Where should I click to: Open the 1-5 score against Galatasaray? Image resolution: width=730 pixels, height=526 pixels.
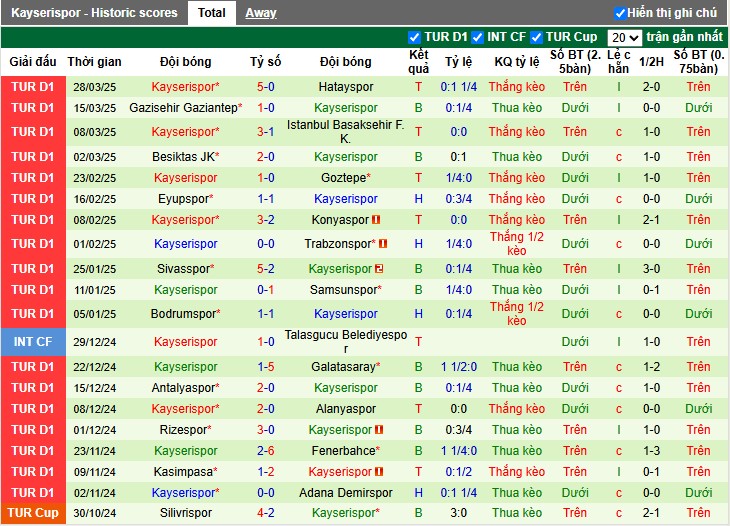266,367
